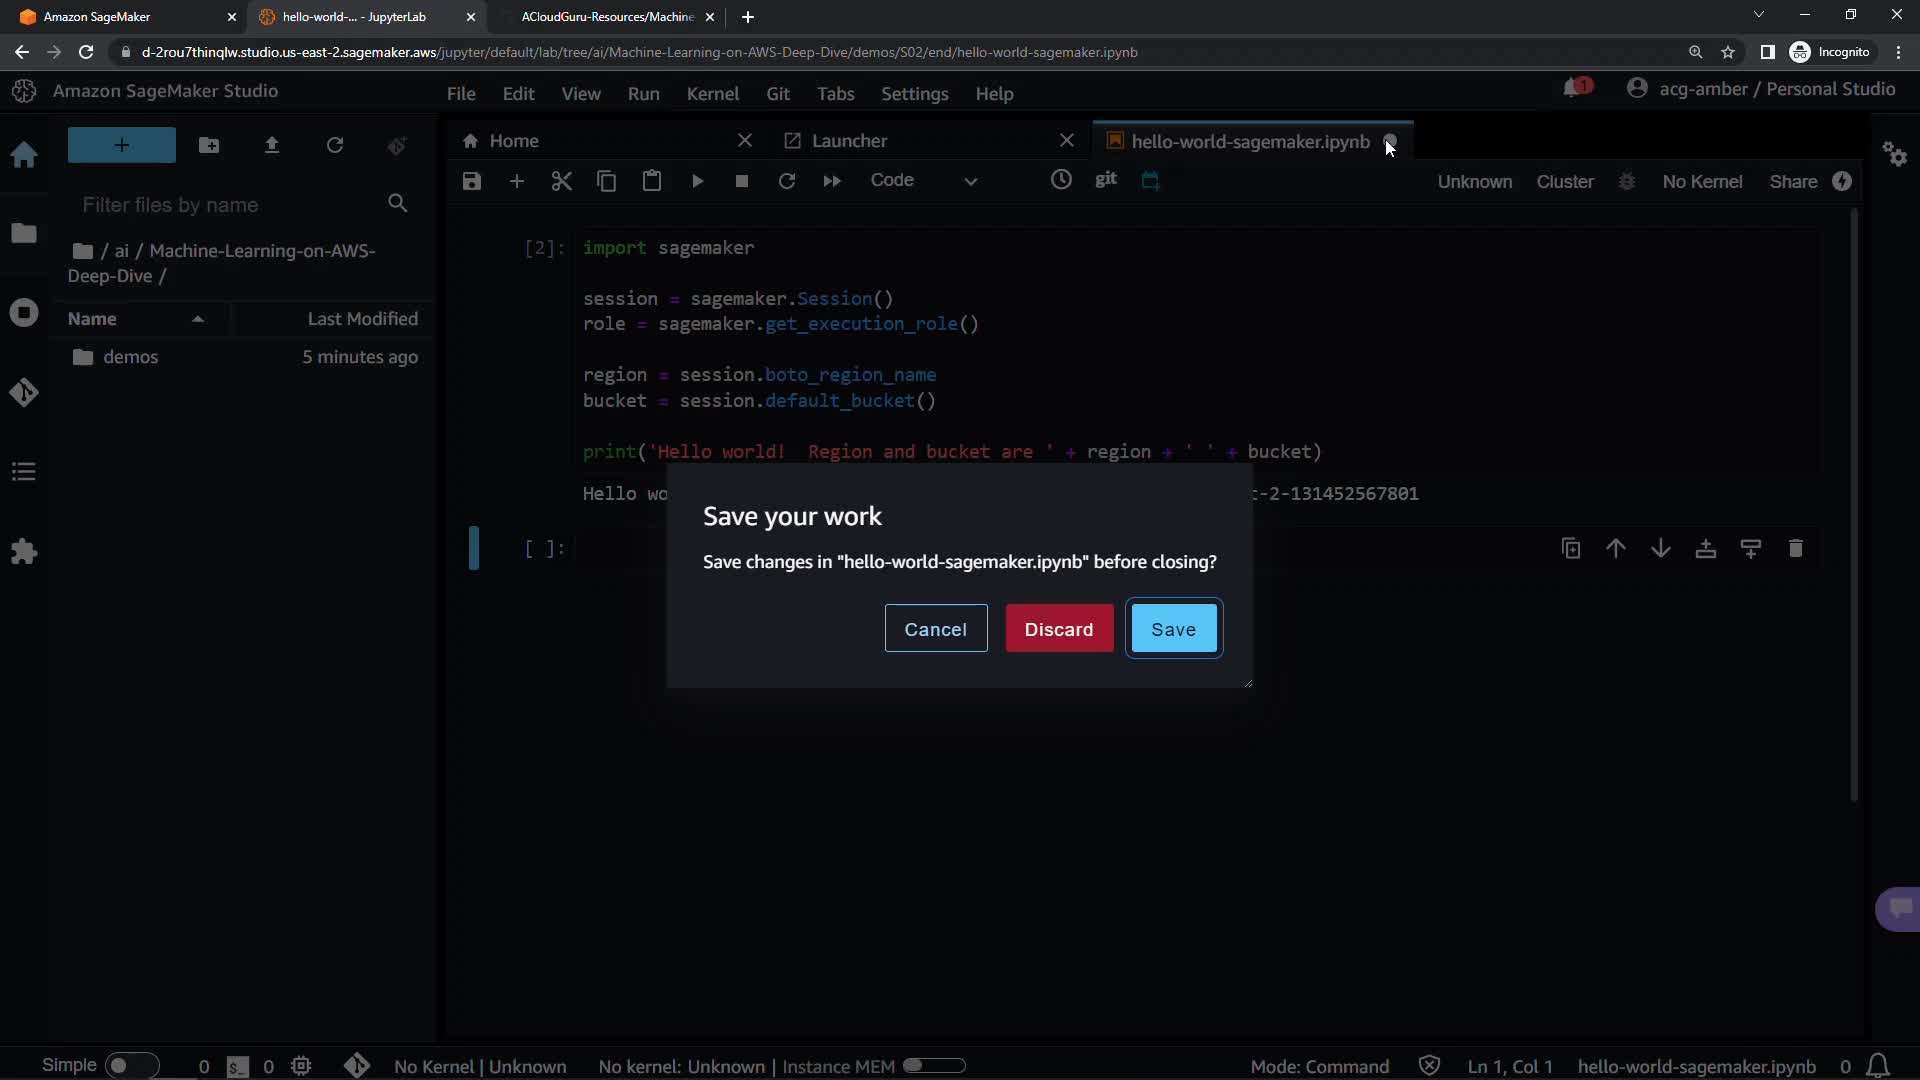Click Cancel in save dialog
Image resolution: width=1920 pixels, height=1080 pixels.
pyautogui.click(x=935, y=629)
